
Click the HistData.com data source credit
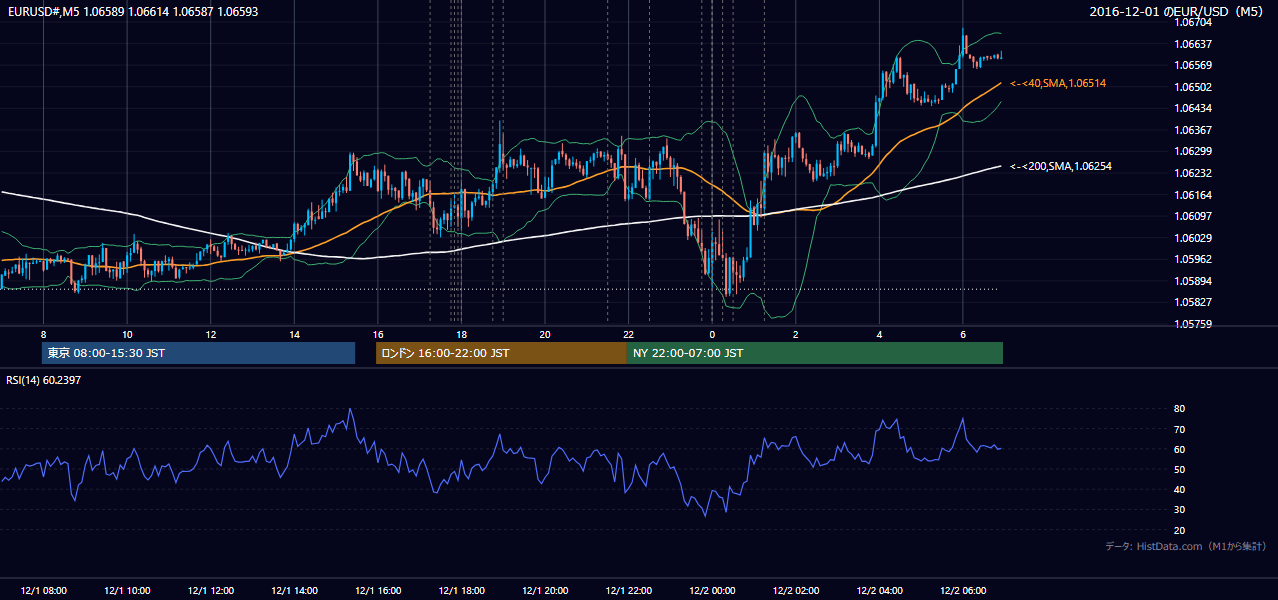pos(1186,546)
